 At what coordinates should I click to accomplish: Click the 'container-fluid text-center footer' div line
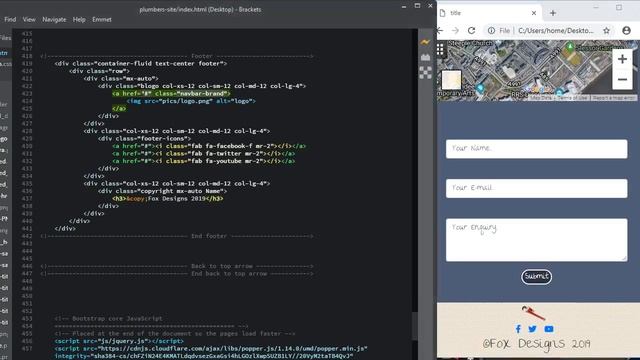[x=141, y=63]
